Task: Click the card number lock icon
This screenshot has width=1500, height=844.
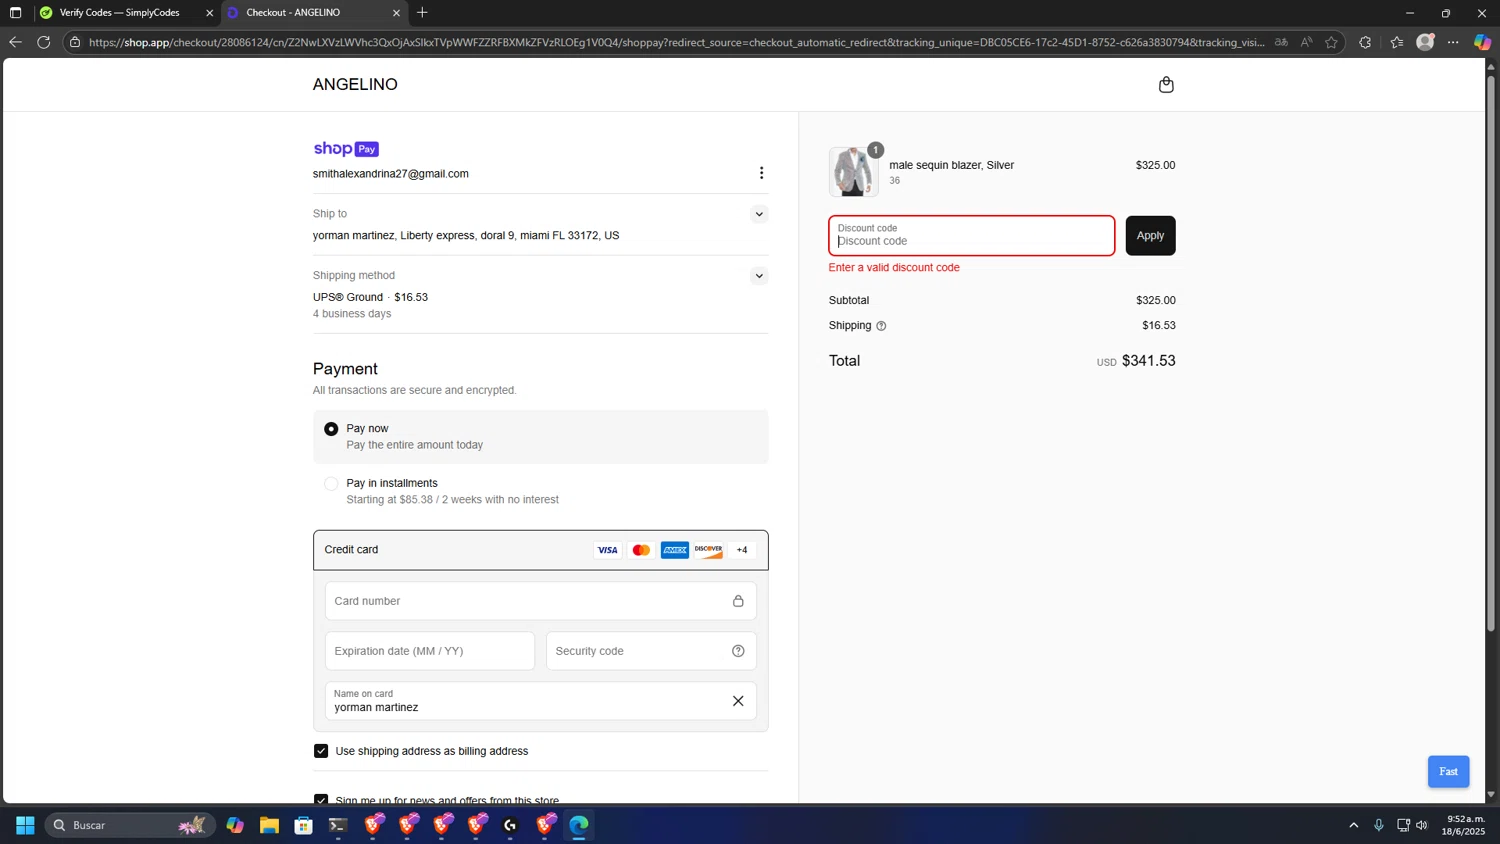Action: [738, 601]
